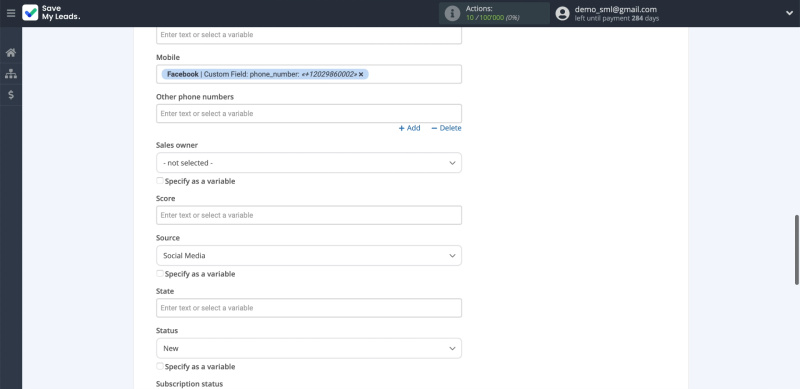Go to Home via sidebar house icon
Viewport: 800px width, 389px height.
click(x=11, y=53)
